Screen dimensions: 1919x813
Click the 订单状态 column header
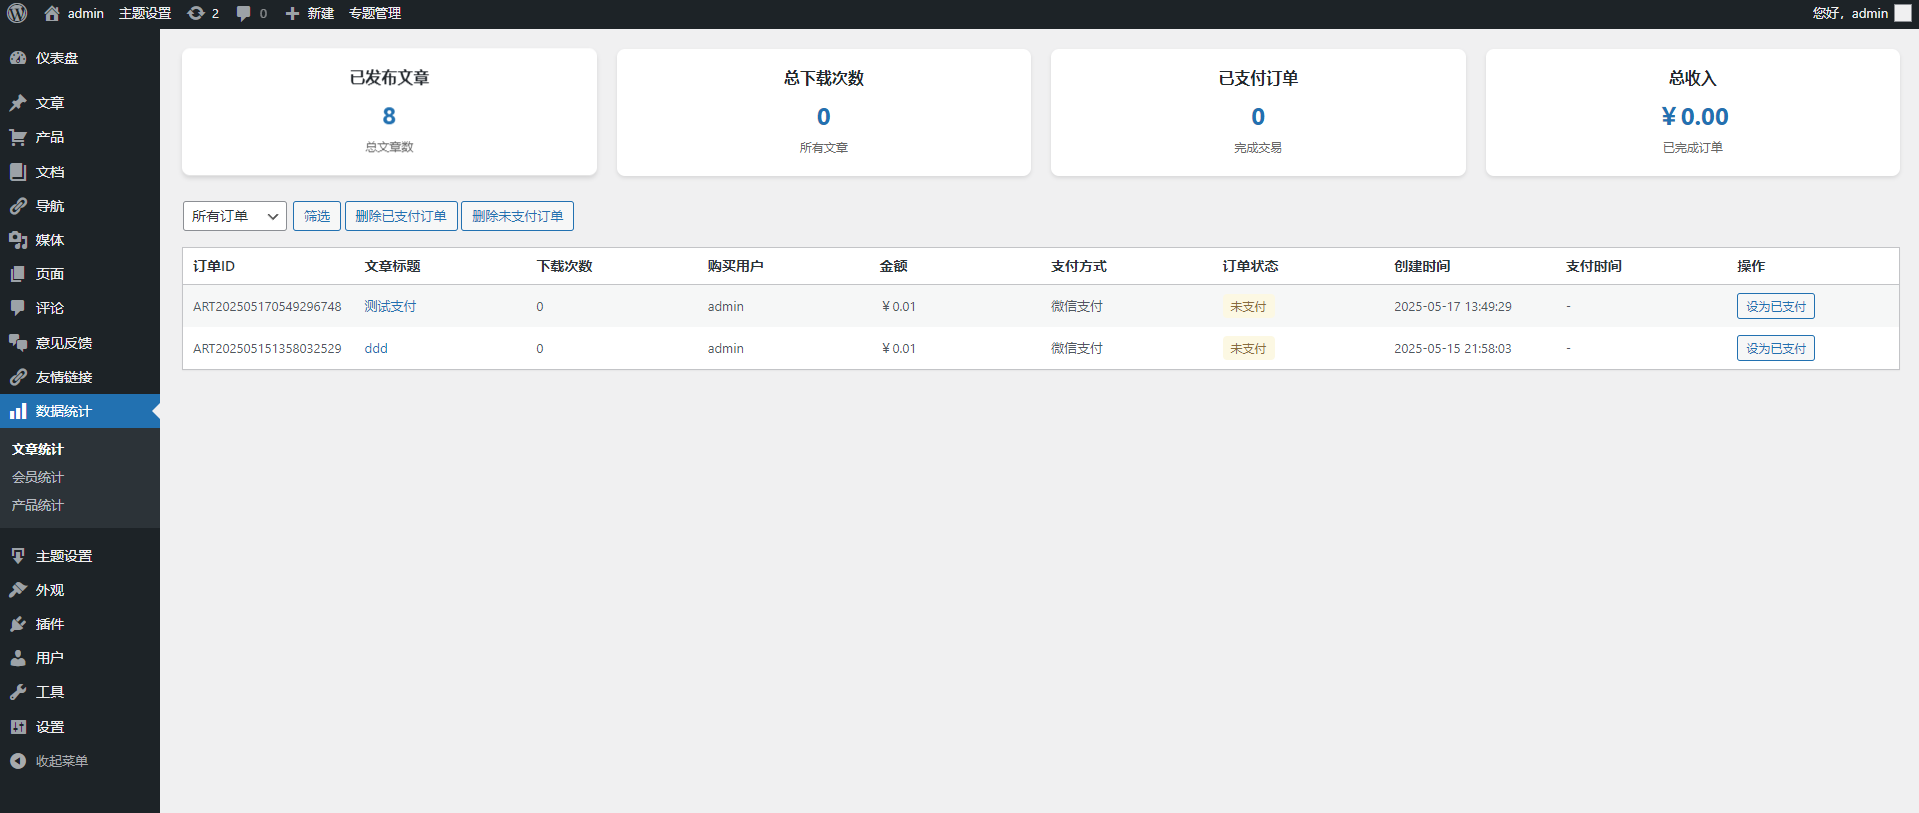click(x=1250, y=266)
